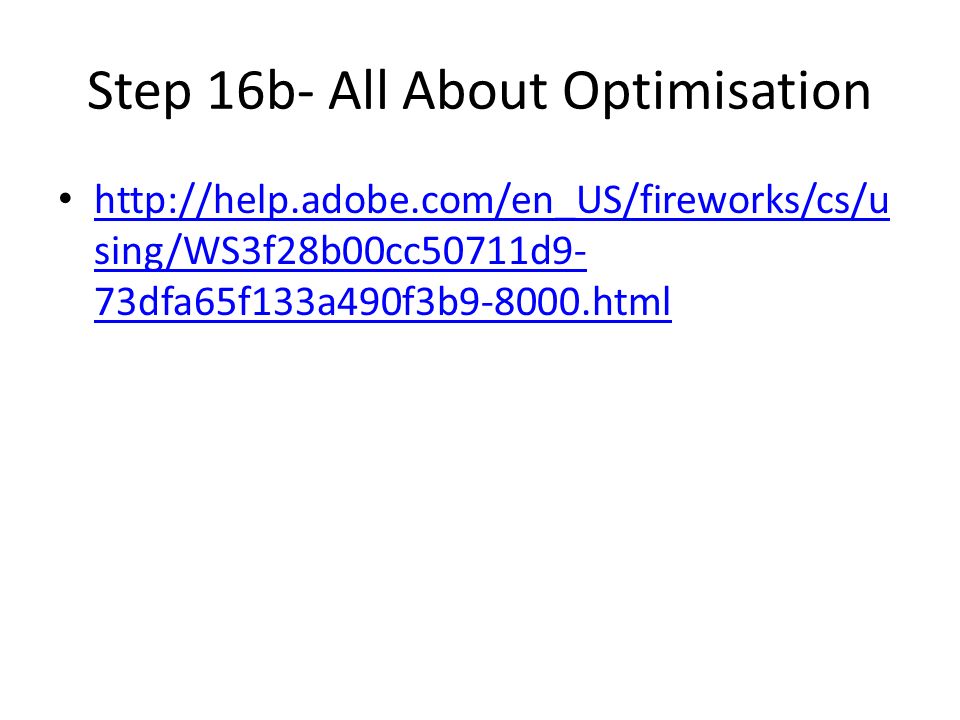Open the help.adobe.com hyperlink
The width and height of the screenshot is (960, 720).
492,251
